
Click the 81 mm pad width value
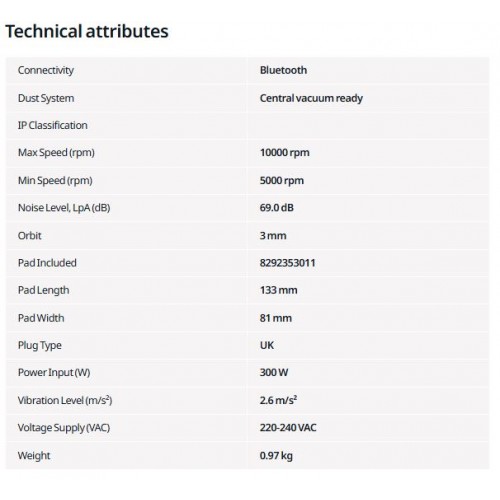(276, 318)
